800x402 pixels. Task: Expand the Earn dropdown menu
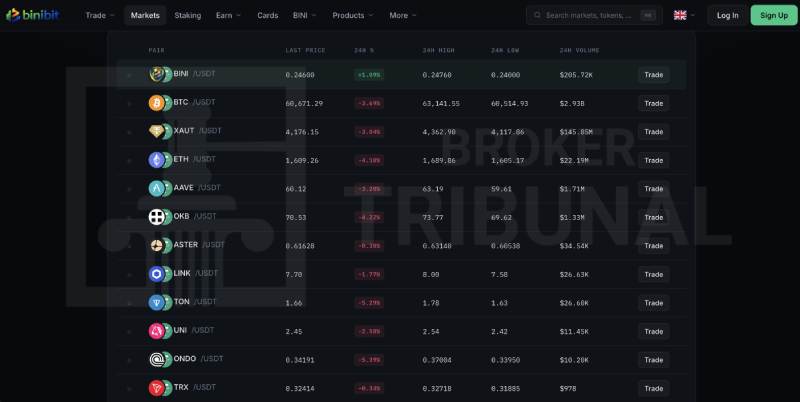[x=228, y=15]
